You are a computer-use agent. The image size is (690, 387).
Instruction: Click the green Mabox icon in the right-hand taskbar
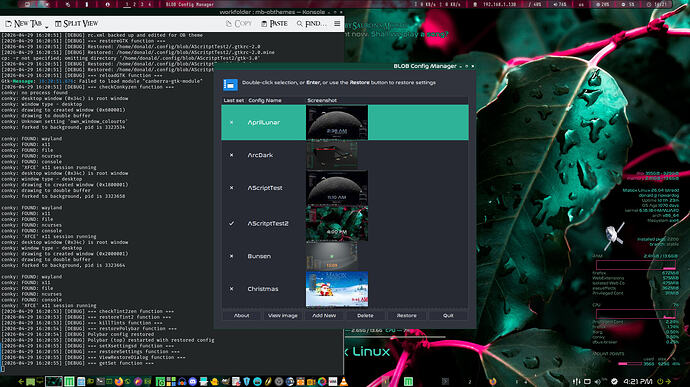(x=408, y=381)
